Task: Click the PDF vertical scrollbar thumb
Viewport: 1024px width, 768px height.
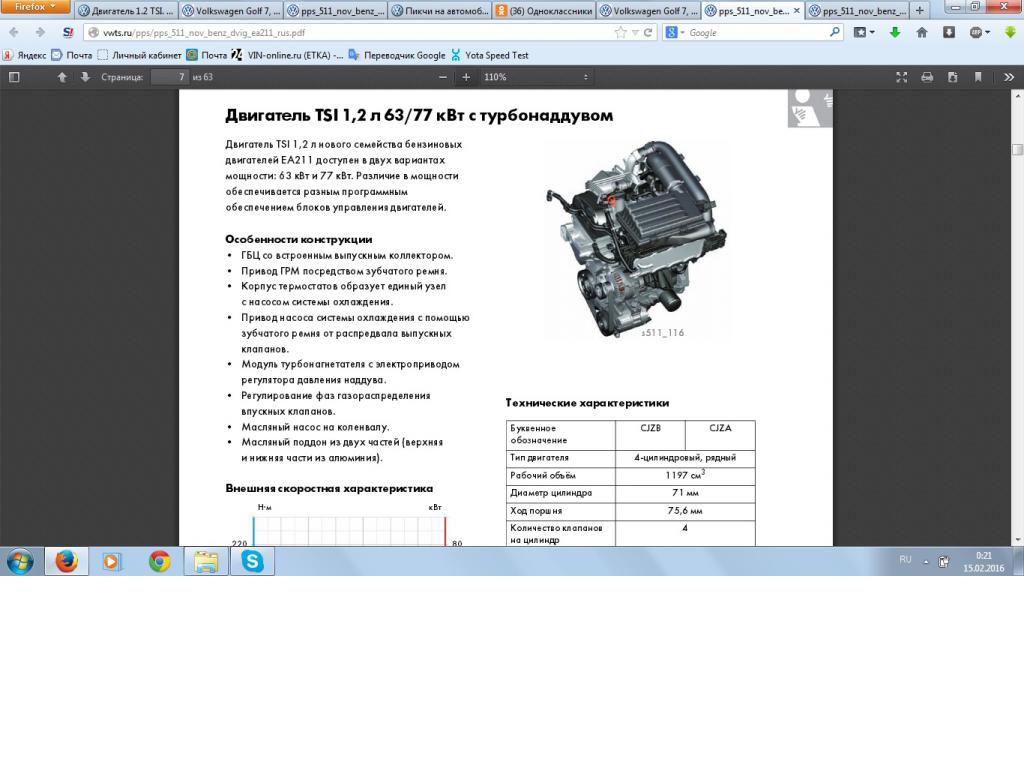Action: pyautogui.click(x=1017, y=149)
